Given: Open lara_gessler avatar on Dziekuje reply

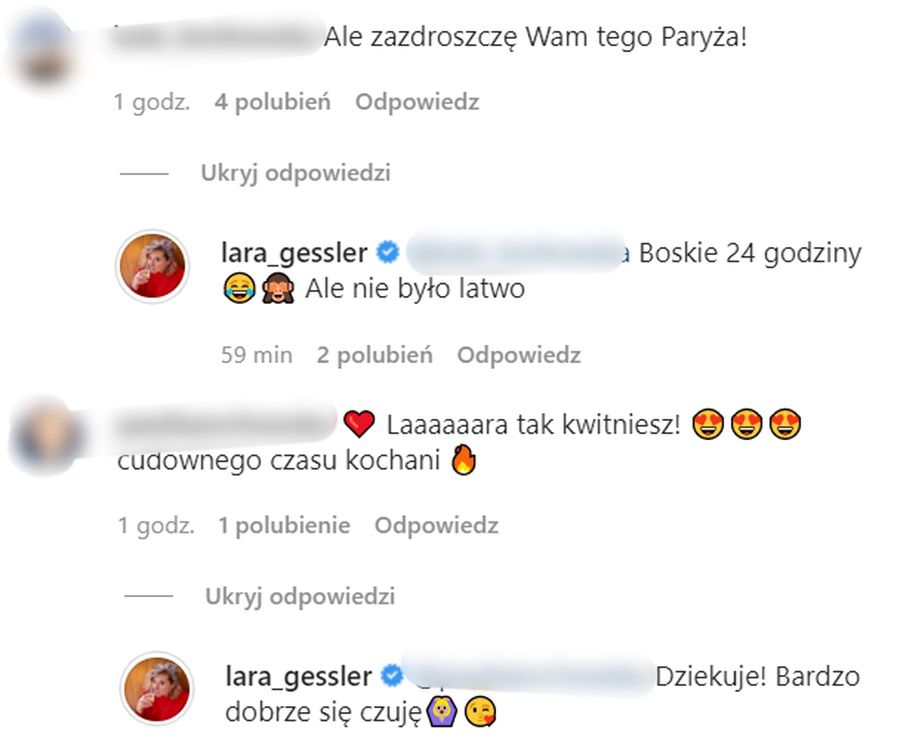Looking at the screenshot, I should (157, 688).
